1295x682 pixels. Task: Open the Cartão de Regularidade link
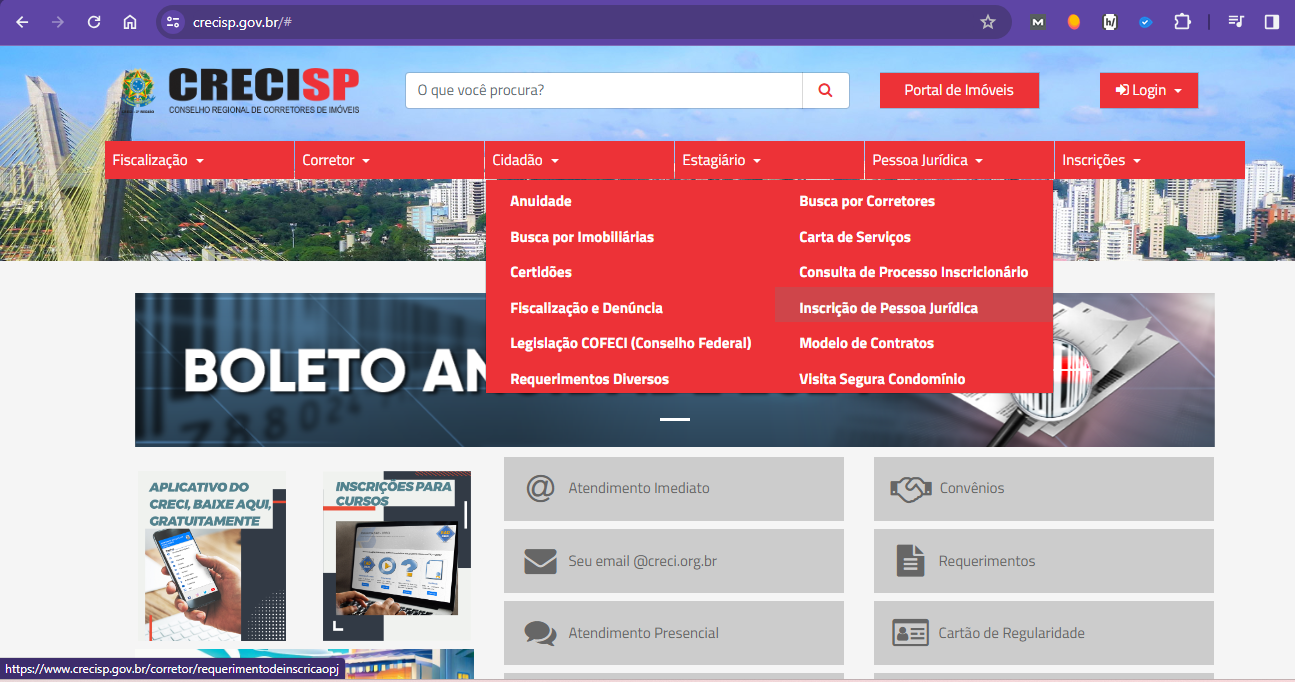coord(1044,633)
